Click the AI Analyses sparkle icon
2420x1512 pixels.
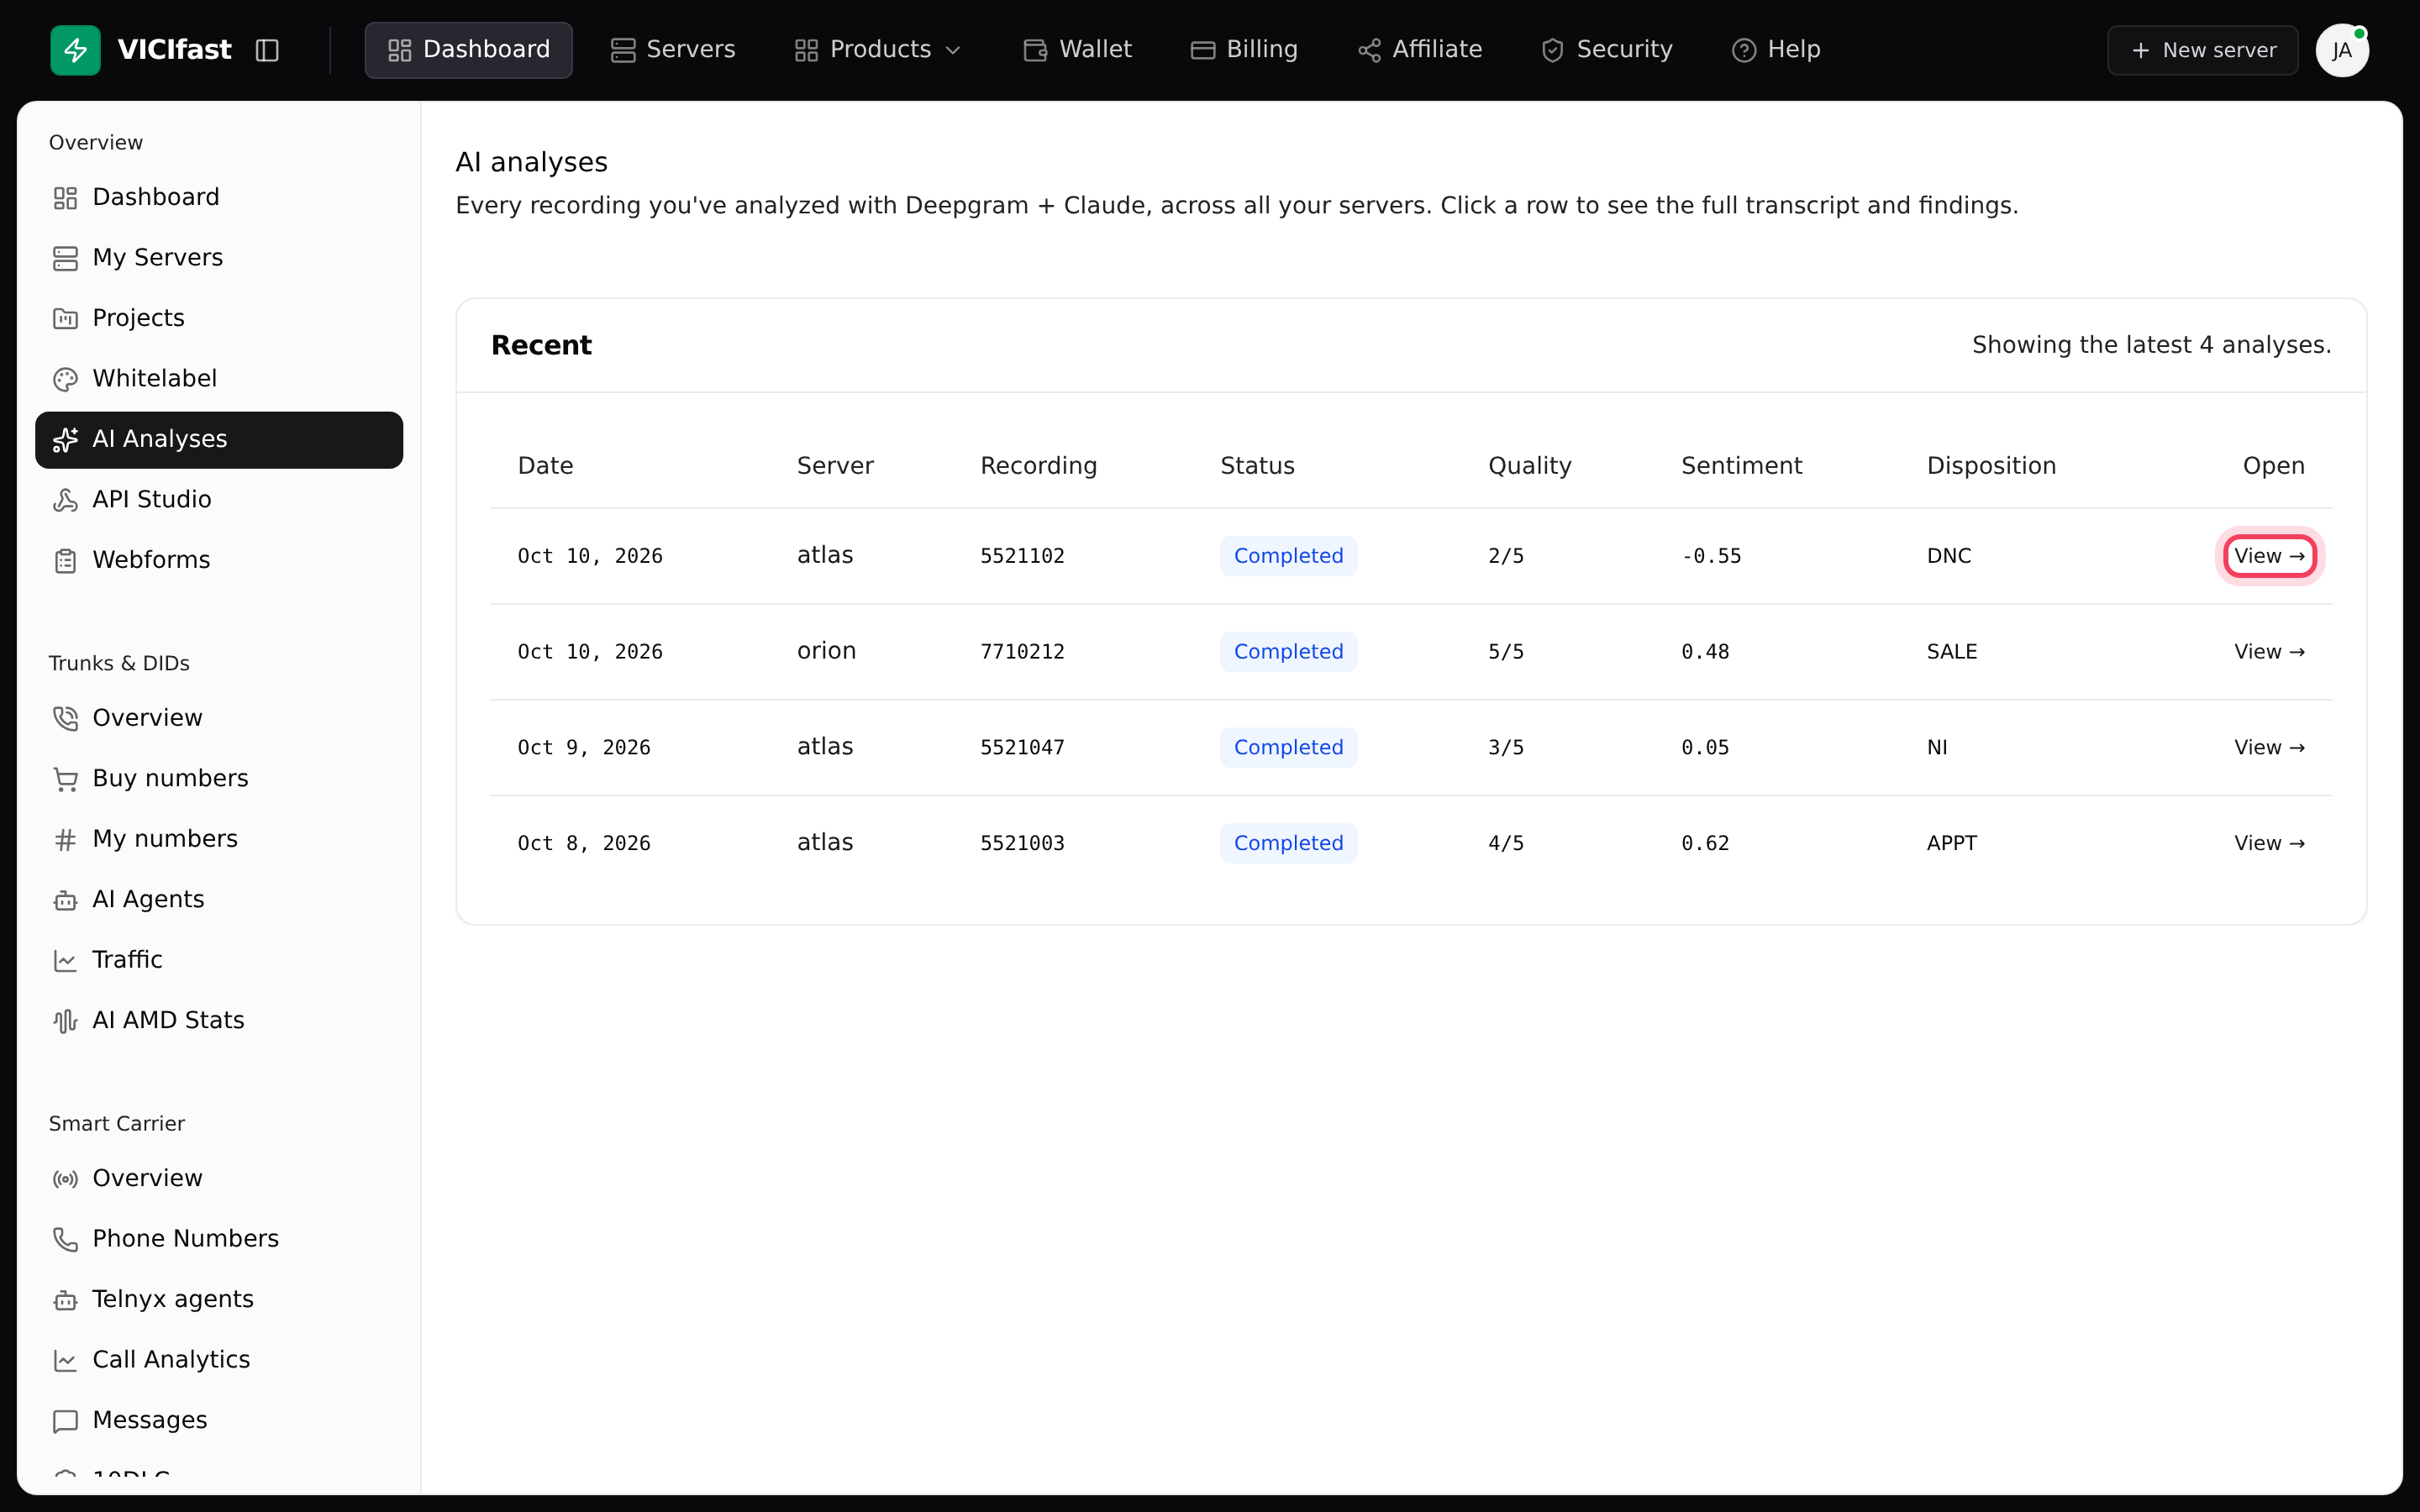point(65,440)
